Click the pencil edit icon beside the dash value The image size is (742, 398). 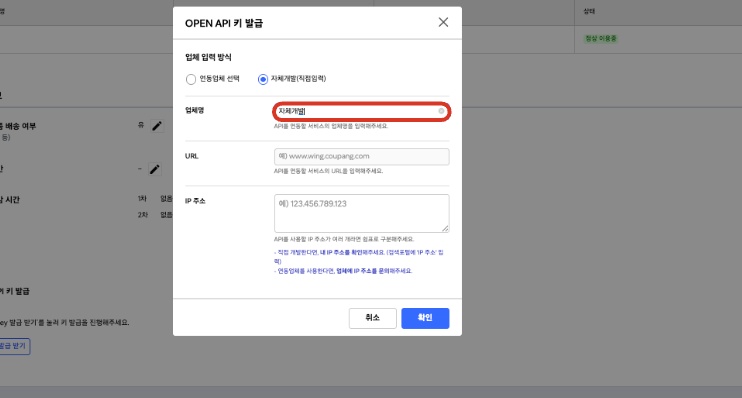click(x=155, y=169)
